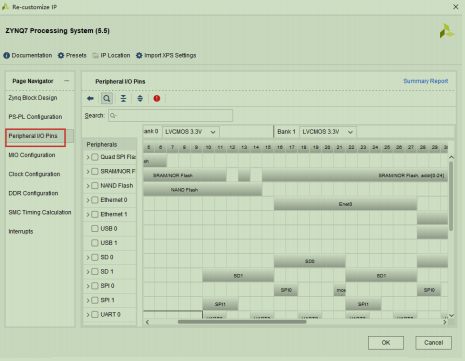Enable the Quad SPI Flash checkbox
This screenshot has width=465, height=361.
(95, 157)
